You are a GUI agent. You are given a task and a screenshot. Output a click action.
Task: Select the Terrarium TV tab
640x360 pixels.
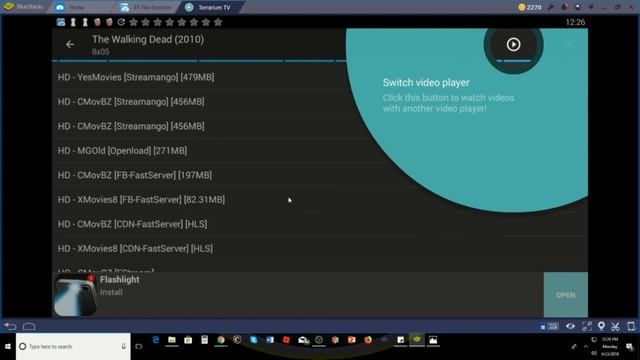[x=211, y=7]
